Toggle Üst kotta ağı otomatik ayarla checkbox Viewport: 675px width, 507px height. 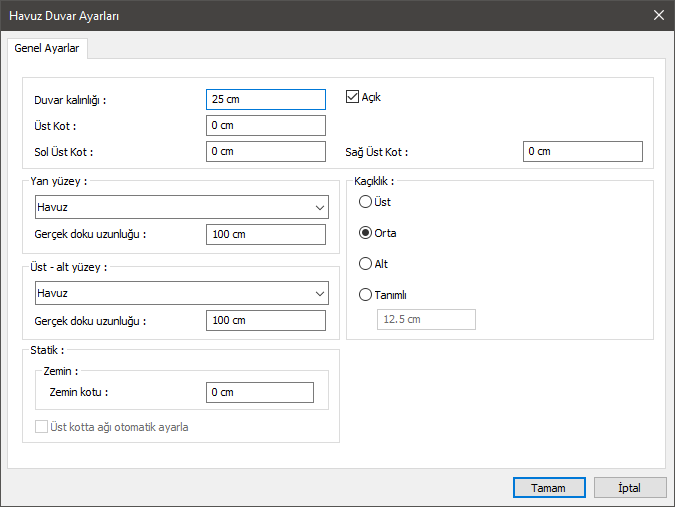(x=42, y=427)
